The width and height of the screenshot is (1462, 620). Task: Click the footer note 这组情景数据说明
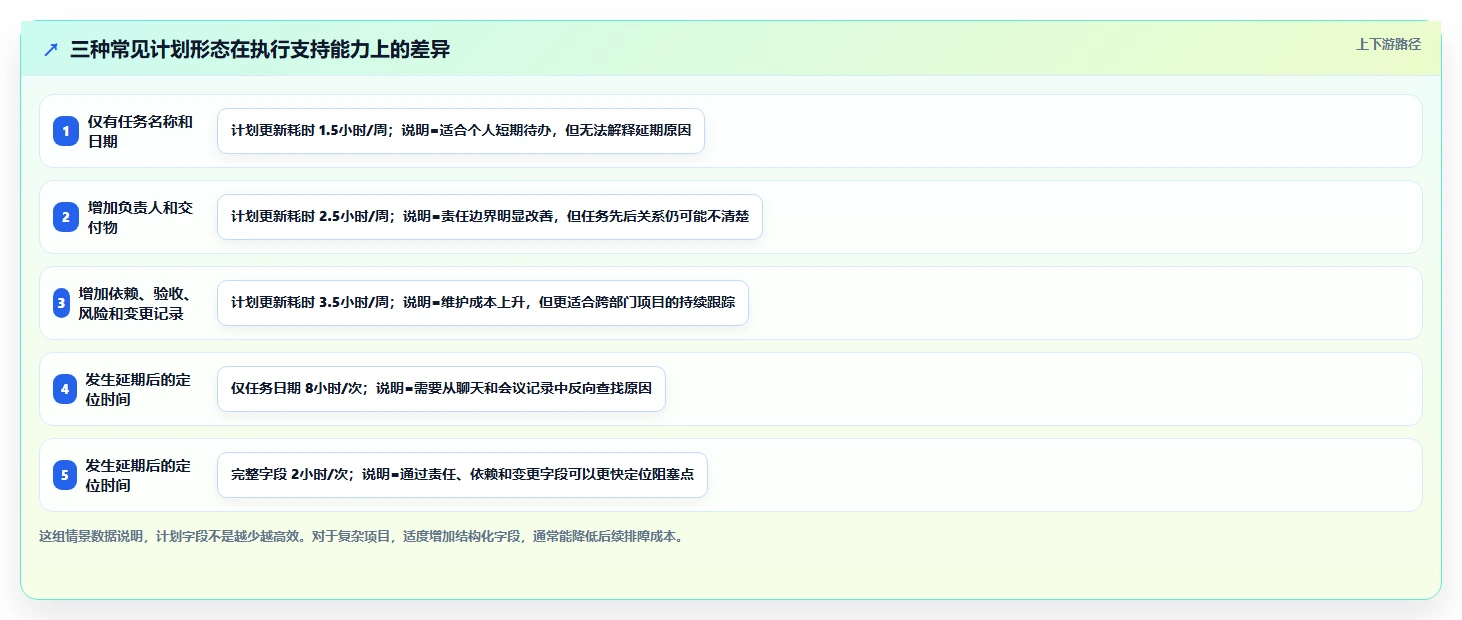[362, 536]
